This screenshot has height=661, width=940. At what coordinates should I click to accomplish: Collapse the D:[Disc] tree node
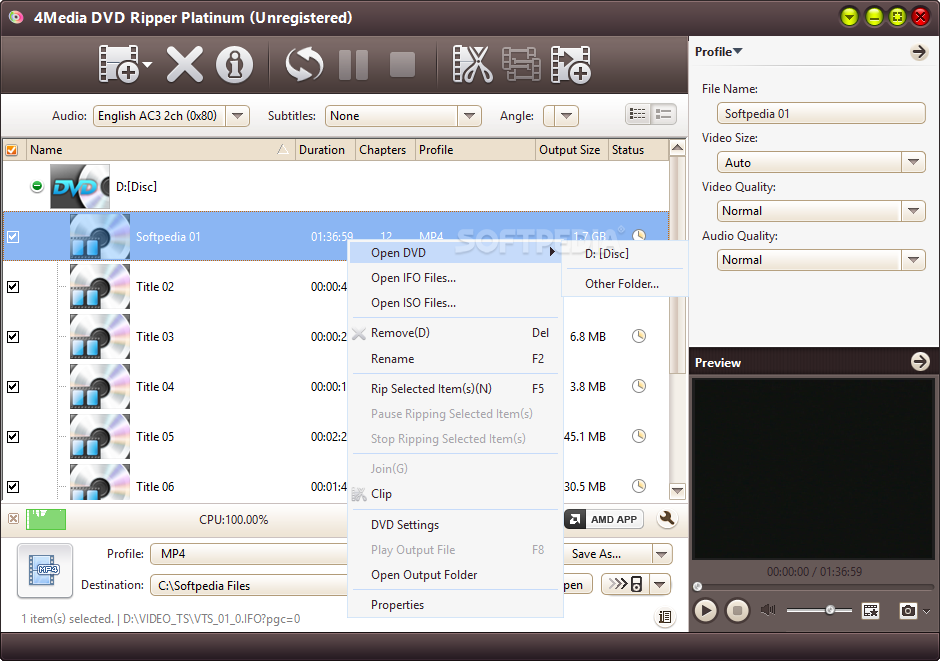37,186
